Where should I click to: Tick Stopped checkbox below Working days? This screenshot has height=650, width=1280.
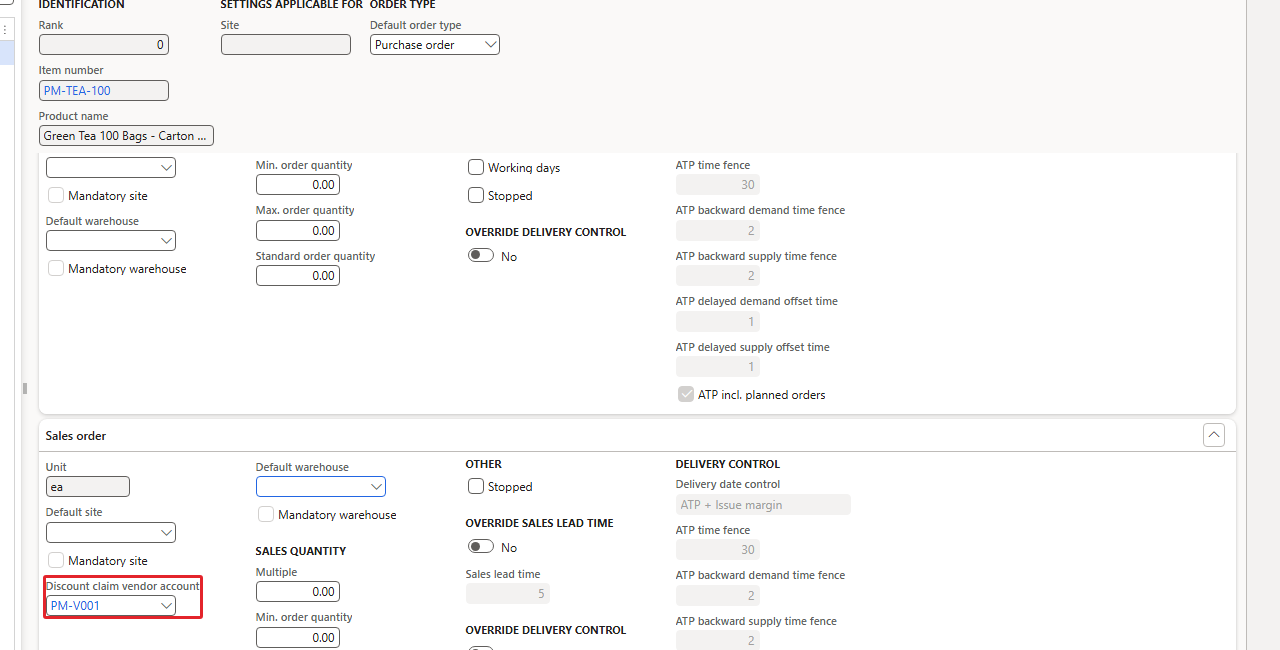(476, 195)
